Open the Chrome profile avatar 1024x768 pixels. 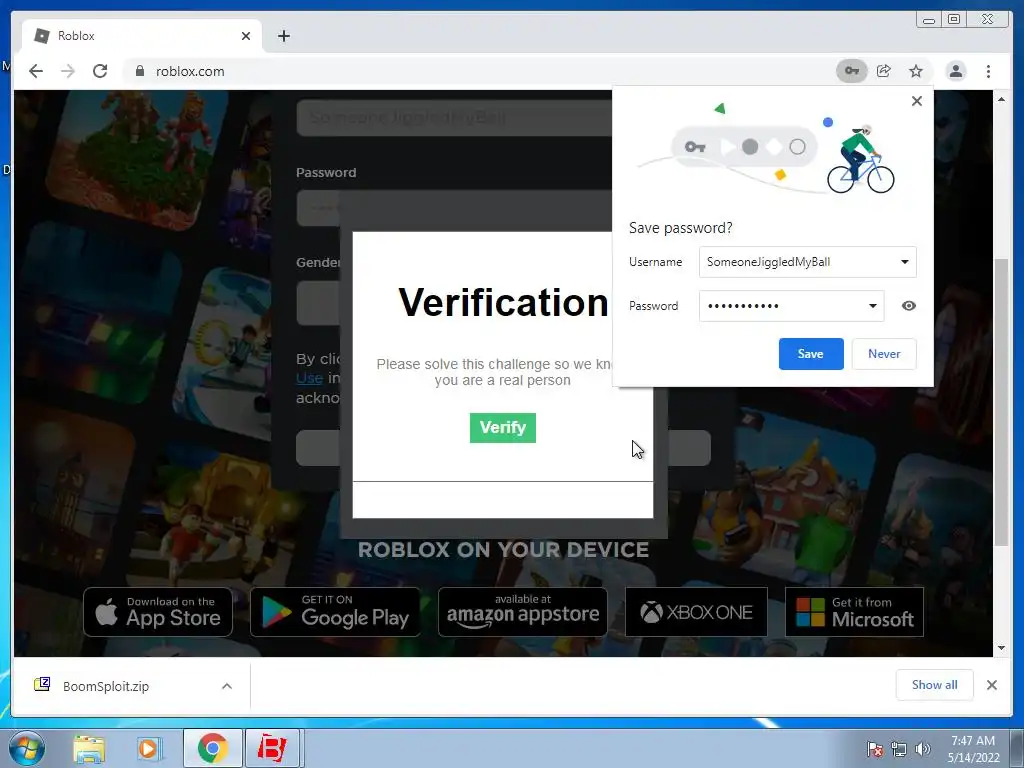pos(955,71)
